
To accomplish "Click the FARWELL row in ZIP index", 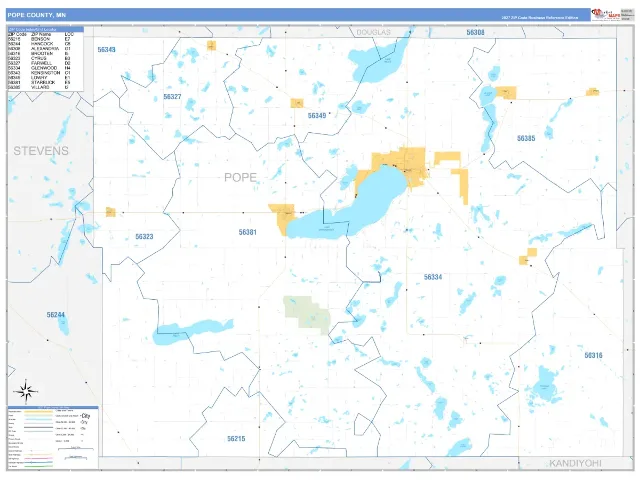I will (40, 63).
